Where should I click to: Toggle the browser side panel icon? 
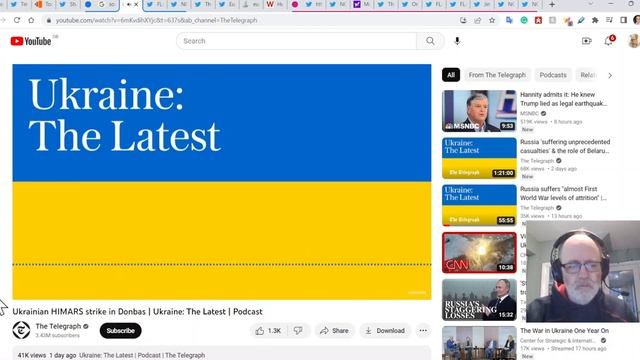[x=624, y=20]
